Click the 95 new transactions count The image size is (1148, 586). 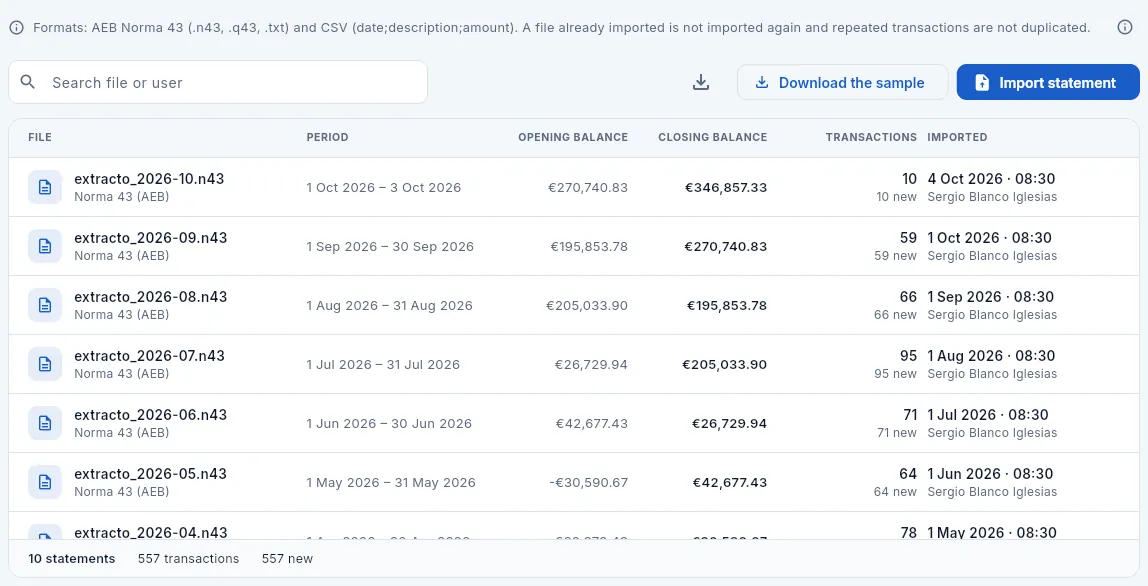tap(895, 374)
